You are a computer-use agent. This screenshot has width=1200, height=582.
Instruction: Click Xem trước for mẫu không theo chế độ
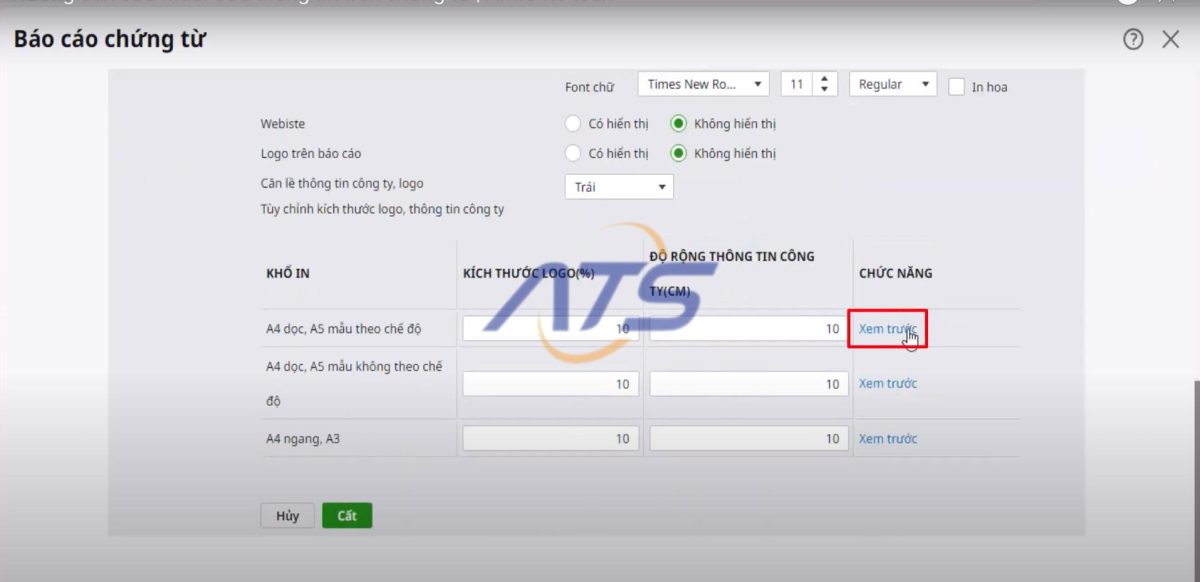[887, 384]
